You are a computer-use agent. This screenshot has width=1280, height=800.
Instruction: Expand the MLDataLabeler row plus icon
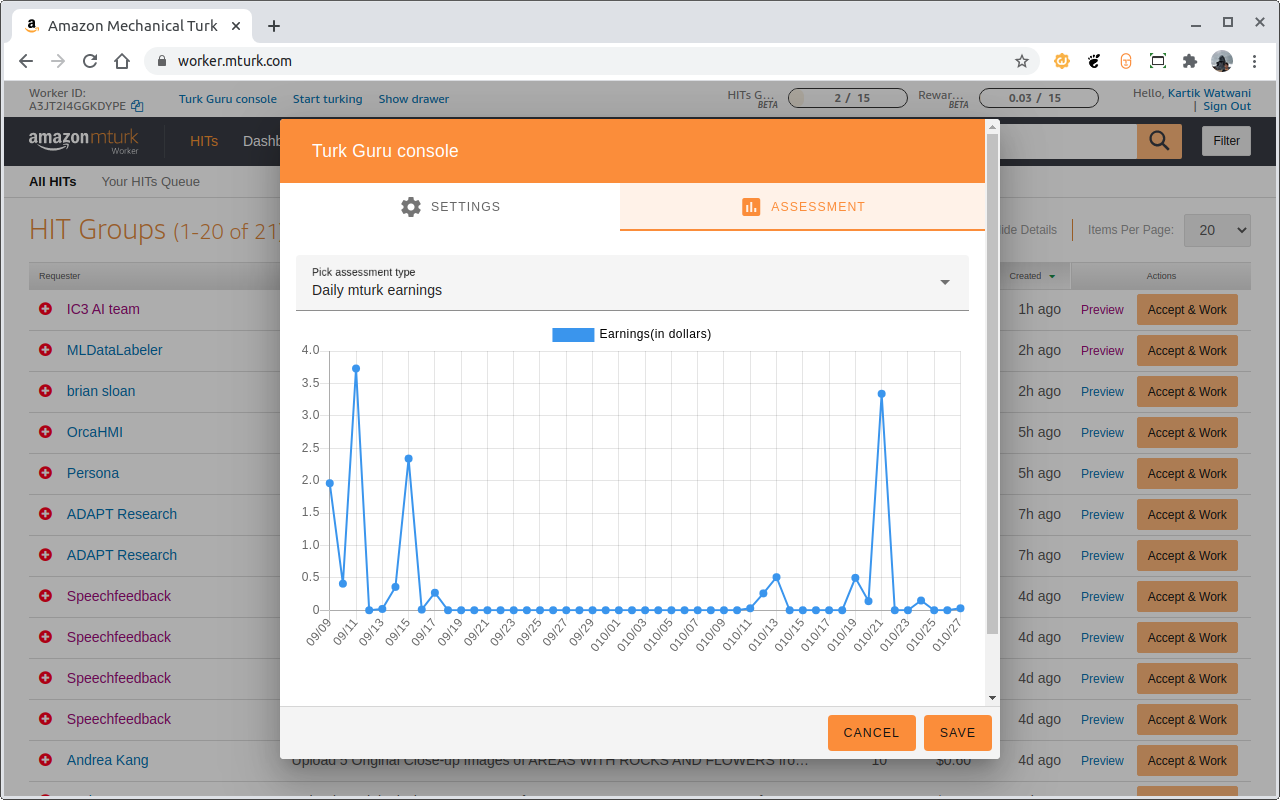[x=45, y=350]
